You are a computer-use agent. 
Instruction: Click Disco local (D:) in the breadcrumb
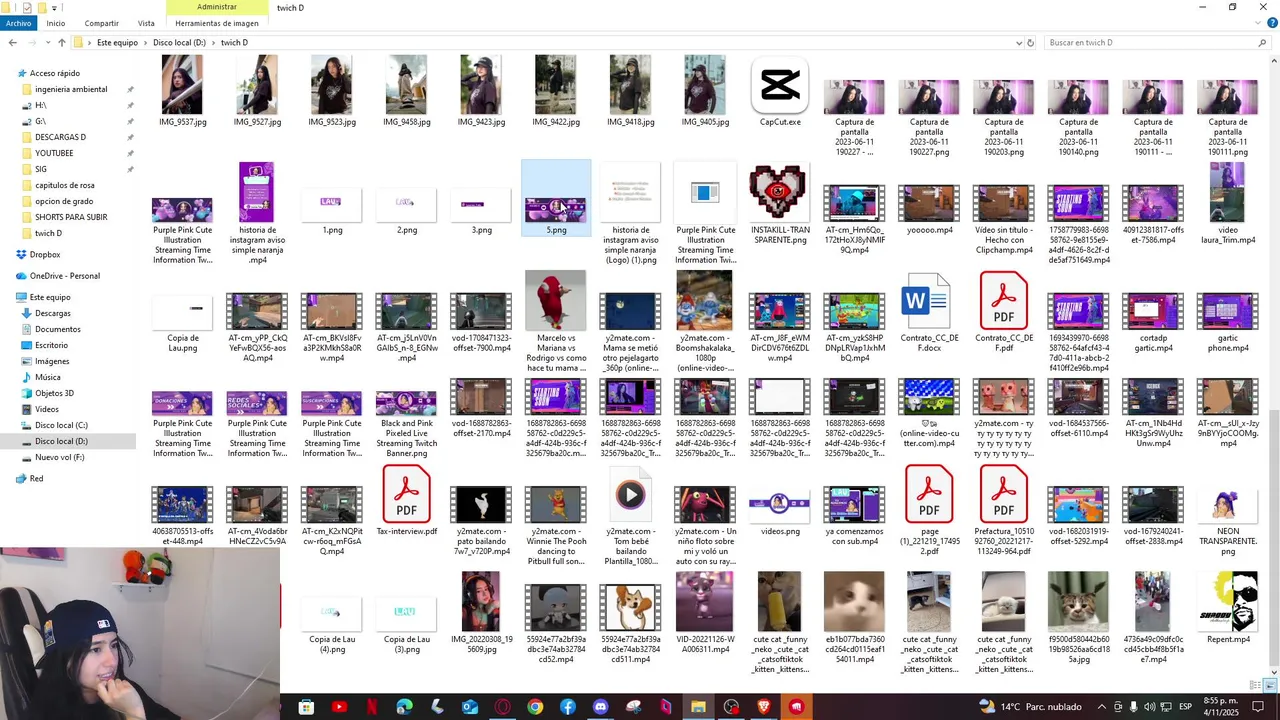pyautogui.click(x=179, y=43)
